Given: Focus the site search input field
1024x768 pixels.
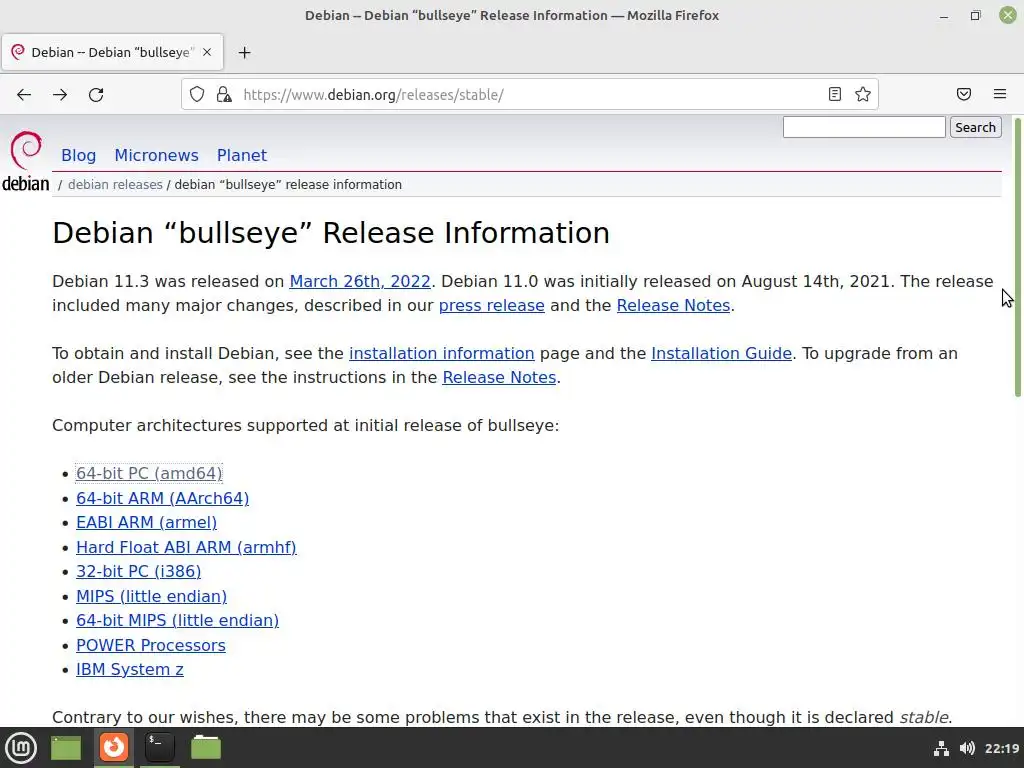Looking at the screenshot, I should coord(863,127).
